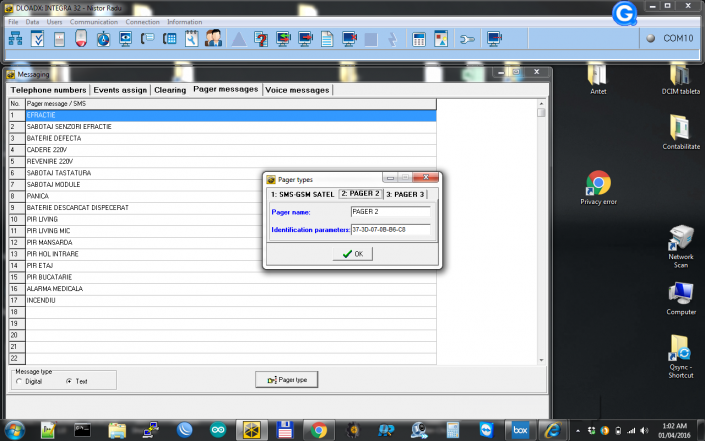Select message row BATERIE DEFECTA

point(231,138)
